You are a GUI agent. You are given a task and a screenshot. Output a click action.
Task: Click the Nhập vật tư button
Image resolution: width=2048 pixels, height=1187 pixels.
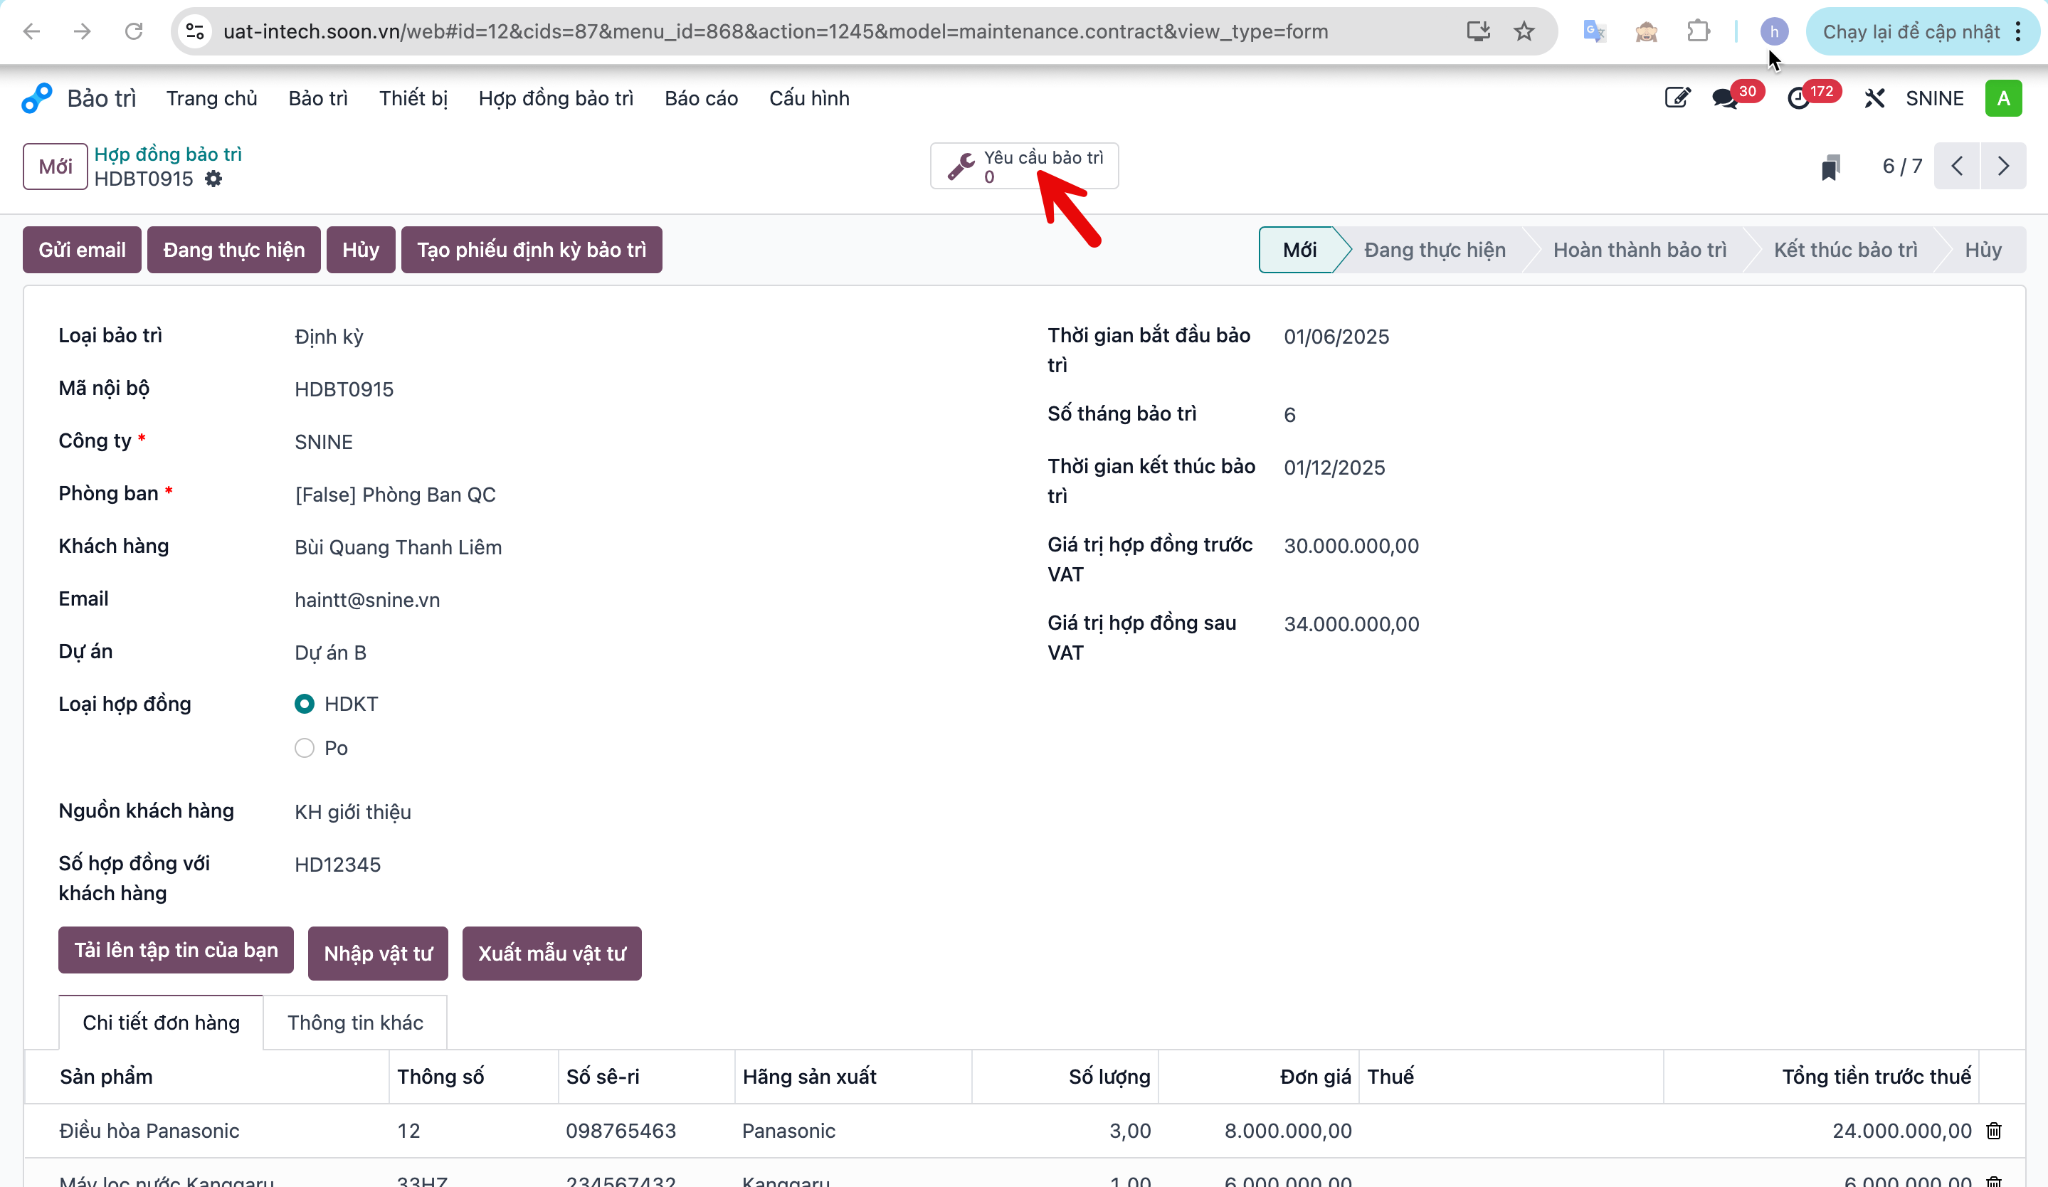point(378,953)
